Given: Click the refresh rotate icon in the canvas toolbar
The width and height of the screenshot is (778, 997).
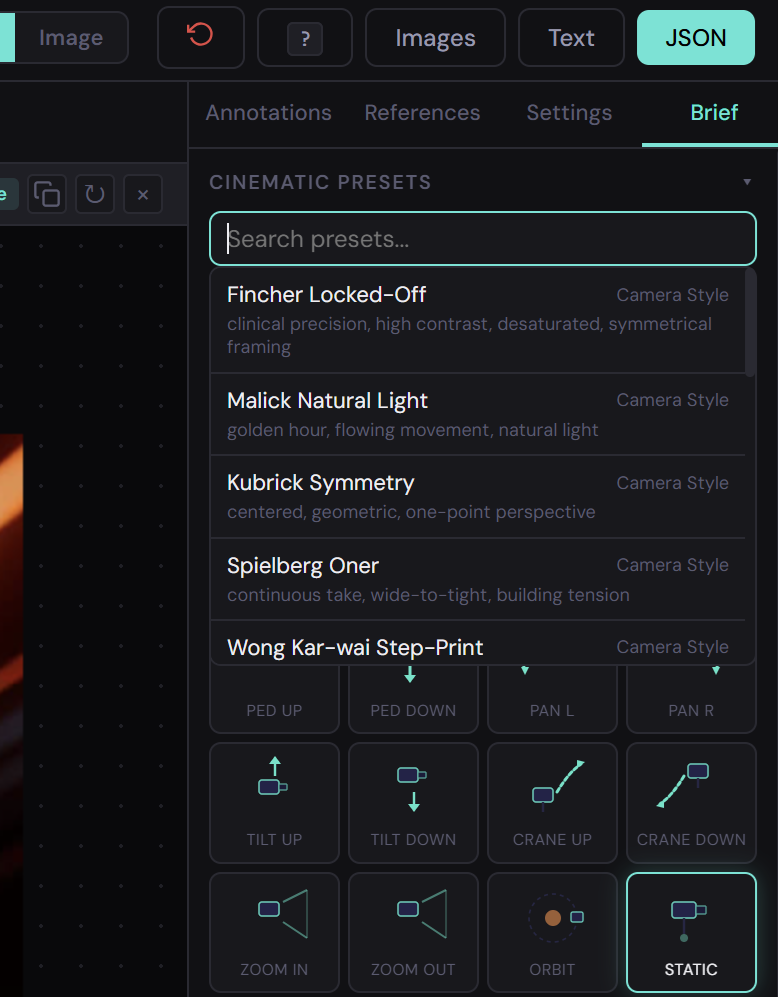Looking at the screenshot, I should point(95,194).
